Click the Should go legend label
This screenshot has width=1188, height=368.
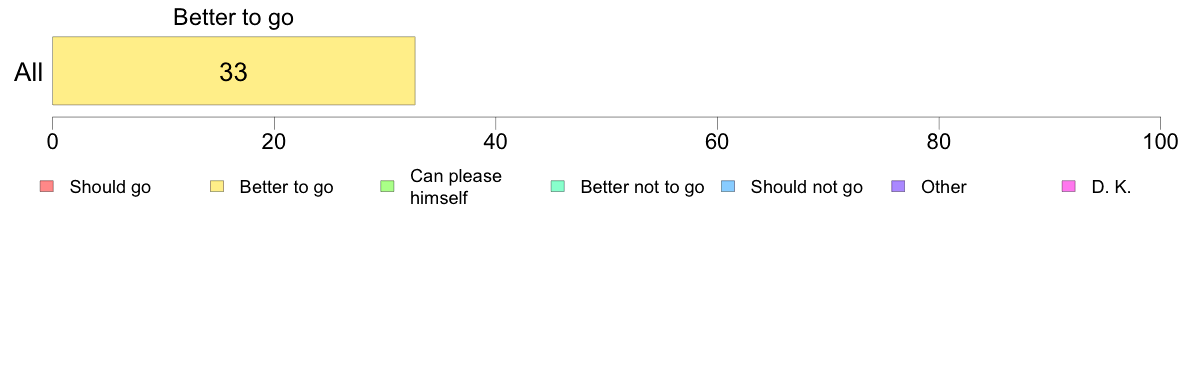click(x=110, y=188)
